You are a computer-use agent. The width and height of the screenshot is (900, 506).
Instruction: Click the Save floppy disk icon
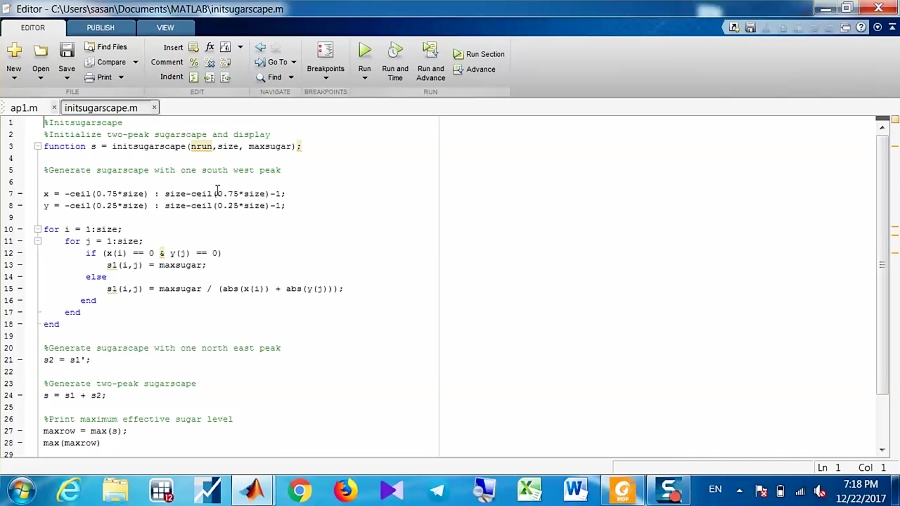coord(67,50)
